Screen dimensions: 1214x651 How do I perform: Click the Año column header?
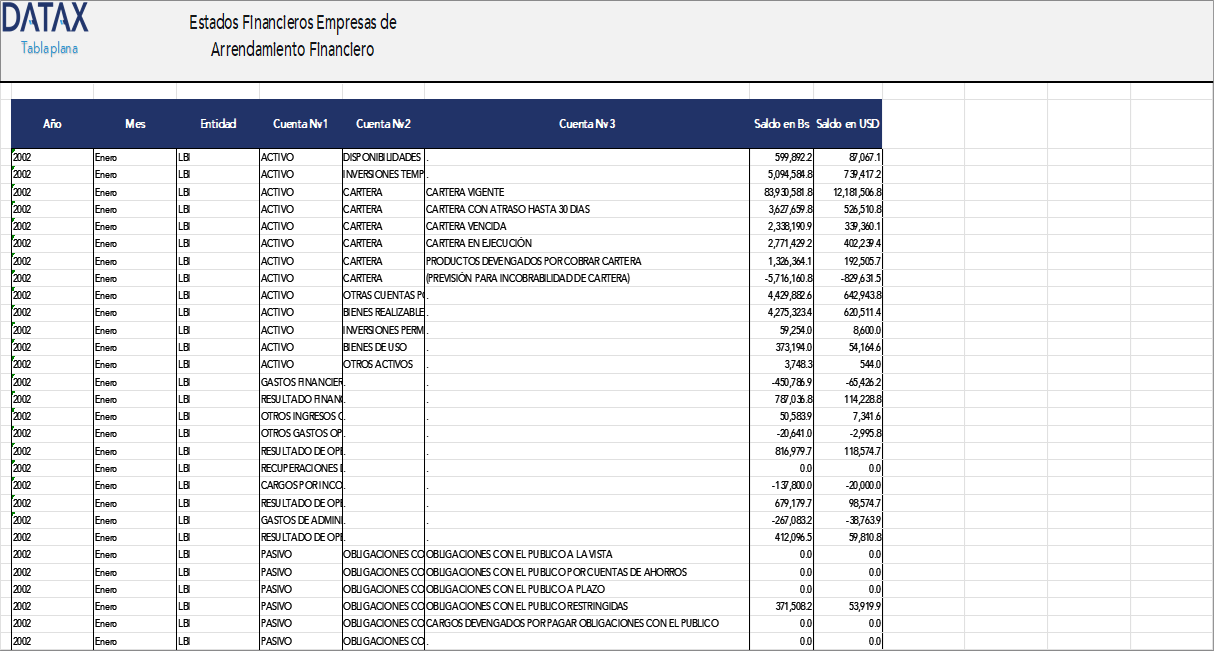[x=51, y=124]
